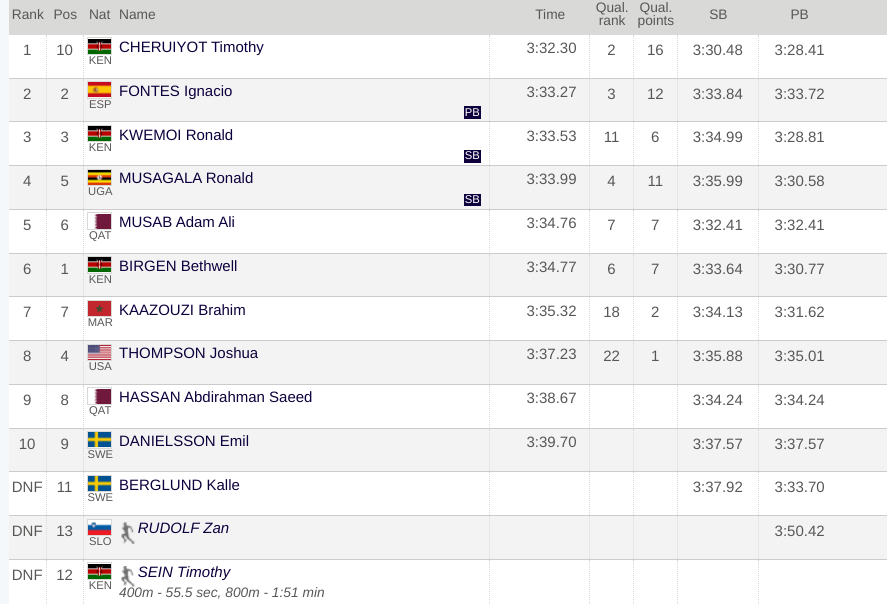The height and width of the screenshot is (604, 887).
Task: Click the Slovenia flag in RUDOLF Zan row
Action: pos(100,528)
